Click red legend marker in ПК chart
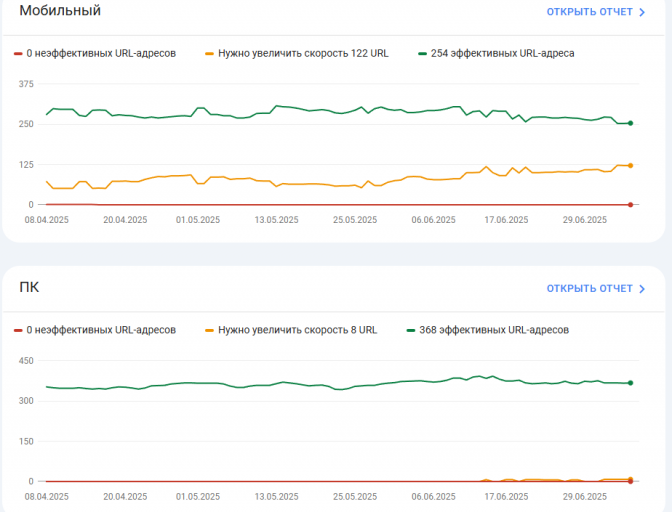Image resolution: width=672 pixels, height=512 pixels. click(18, 330)
